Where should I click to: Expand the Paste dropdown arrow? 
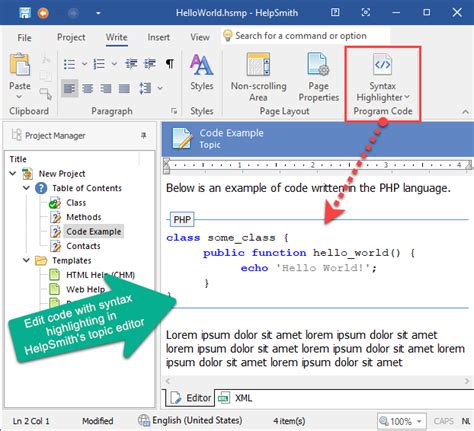[x=19, y=97]
